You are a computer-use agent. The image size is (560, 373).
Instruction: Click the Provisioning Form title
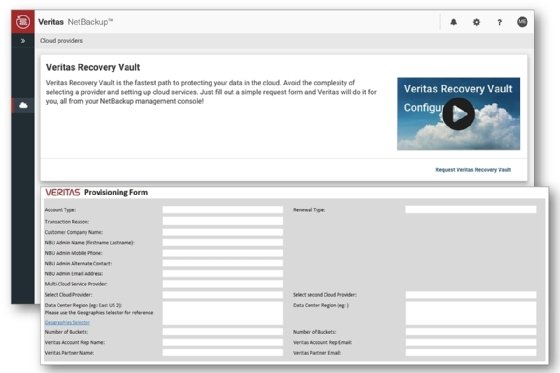coord(116,192)
